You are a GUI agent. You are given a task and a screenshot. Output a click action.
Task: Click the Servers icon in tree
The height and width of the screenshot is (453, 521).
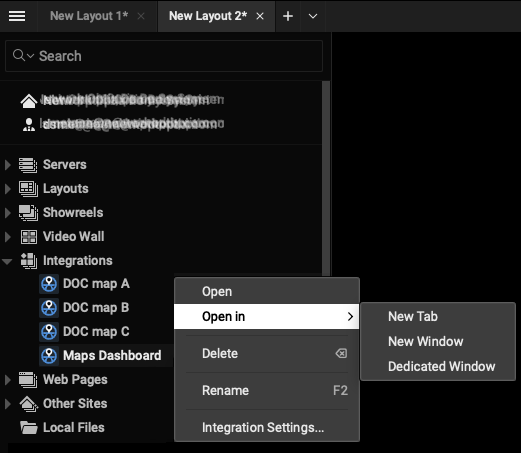click(28, 165)
